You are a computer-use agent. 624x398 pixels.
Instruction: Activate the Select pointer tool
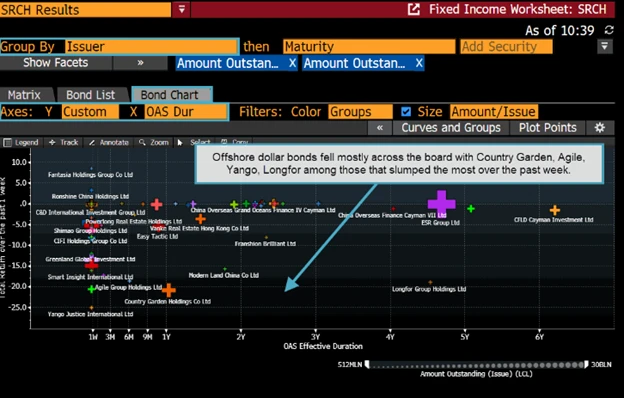tap(194, 142)
